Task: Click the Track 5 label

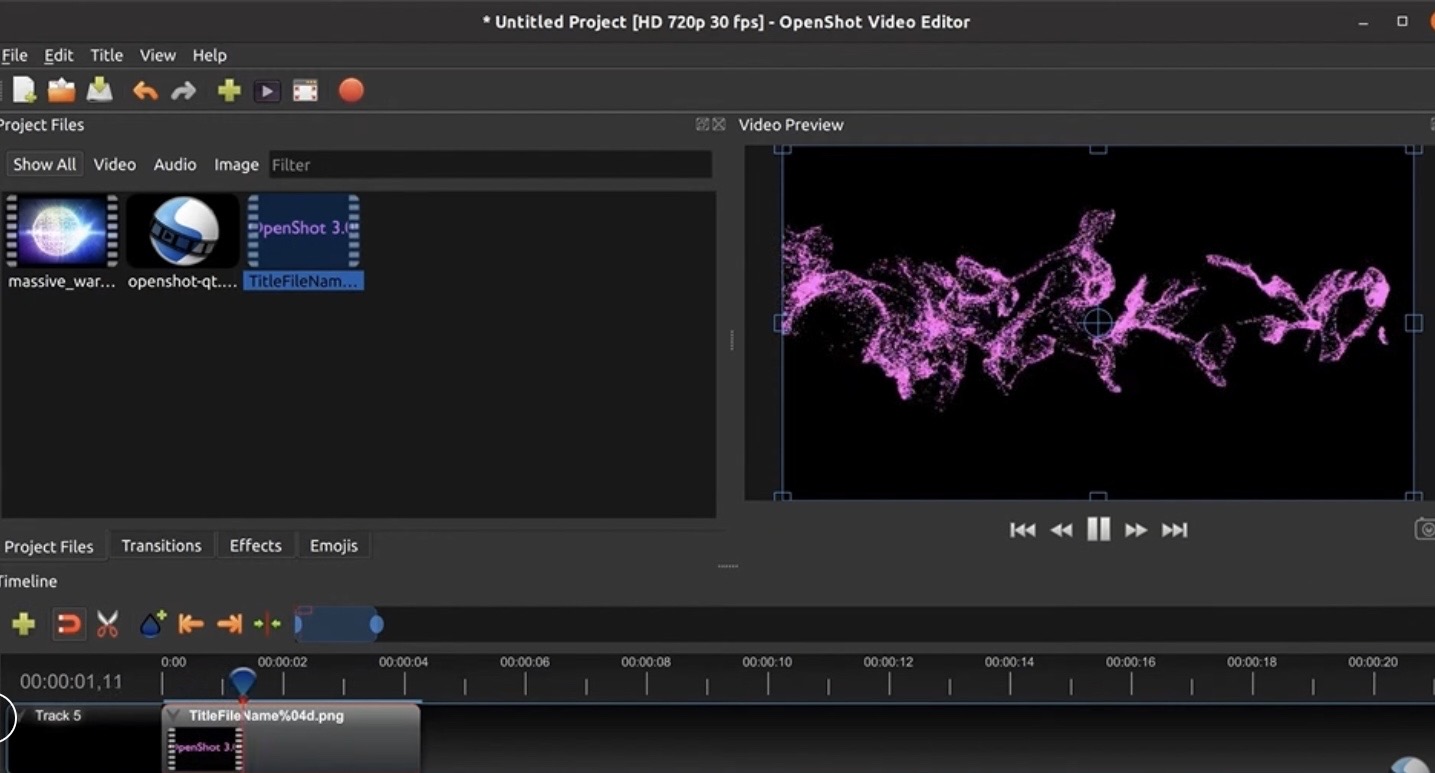Action: point(58,715)
